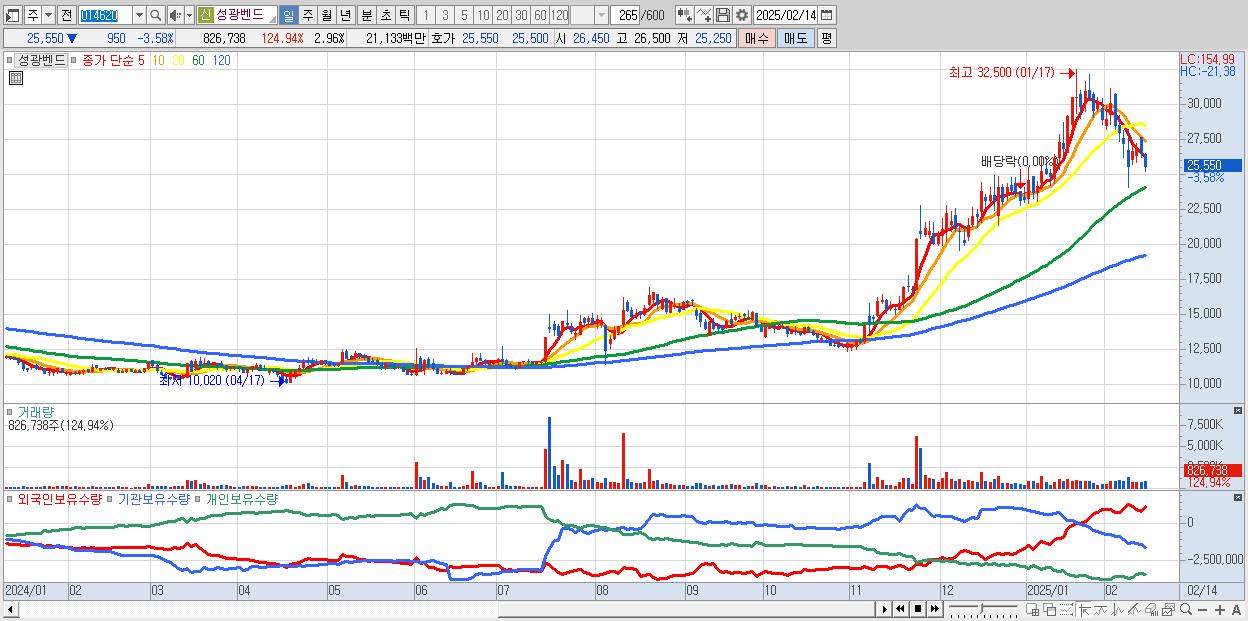Click the 전 button next to the market dropdown
The image size is (1248, 621).
click(66, 15)
